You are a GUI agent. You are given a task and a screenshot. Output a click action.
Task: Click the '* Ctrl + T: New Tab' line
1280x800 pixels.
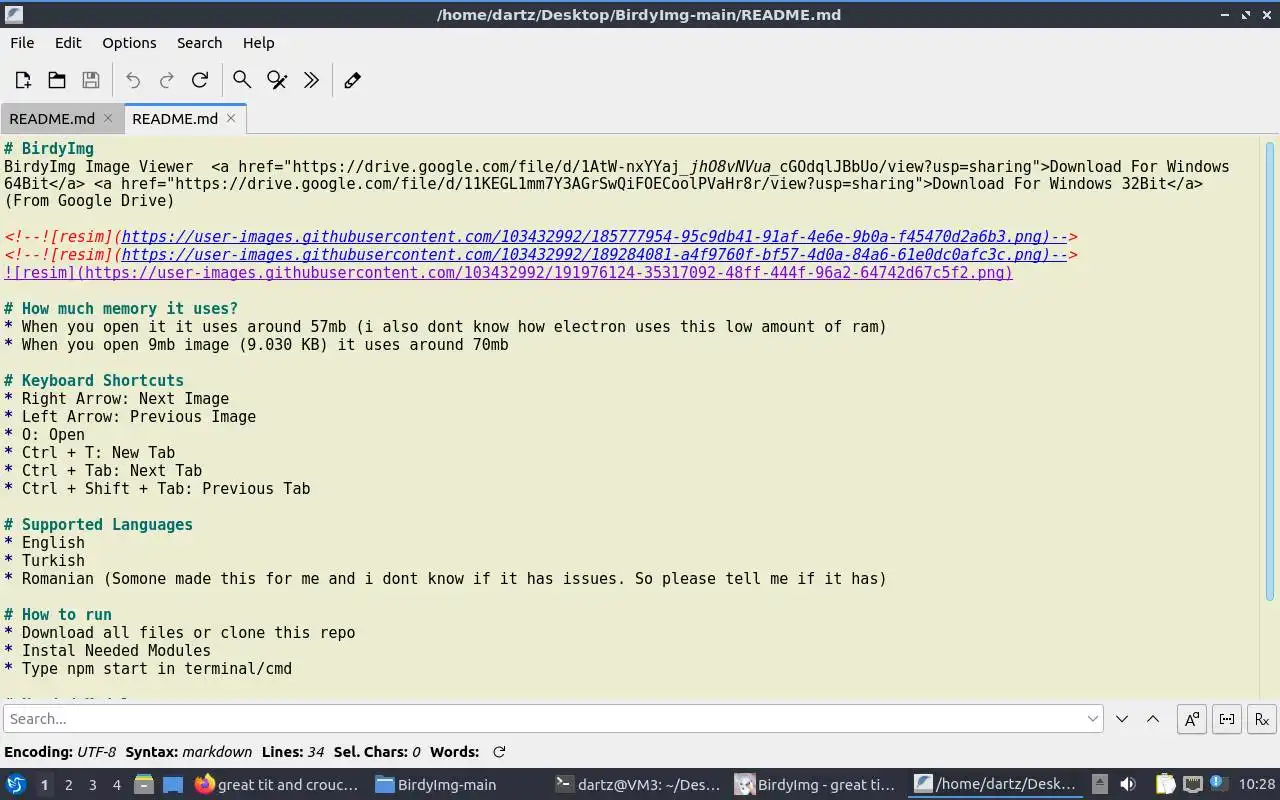(x=90, y=453)
